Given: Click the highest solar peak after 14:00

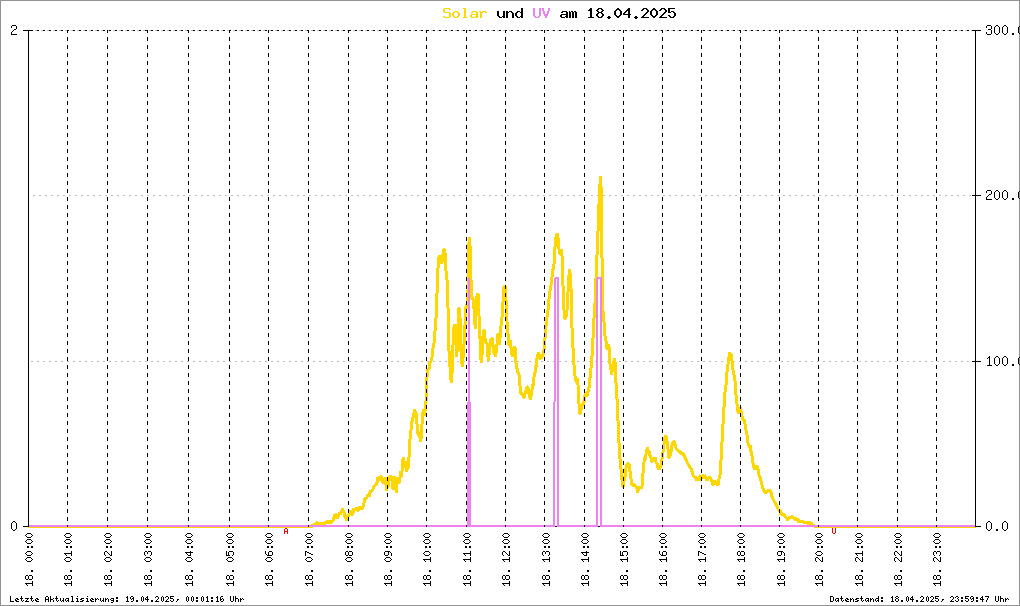Looking at the screenshot, I should click(600, 178).
